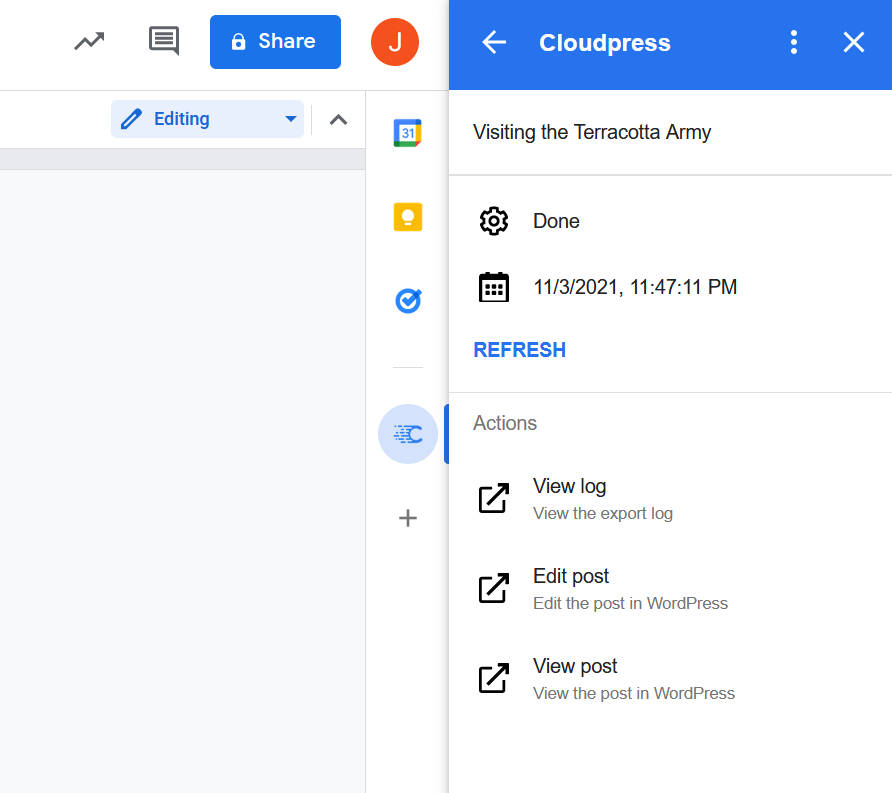Open Google Keep in the side panel
This screenshot has width=892, height=793.
pos(408,217)
